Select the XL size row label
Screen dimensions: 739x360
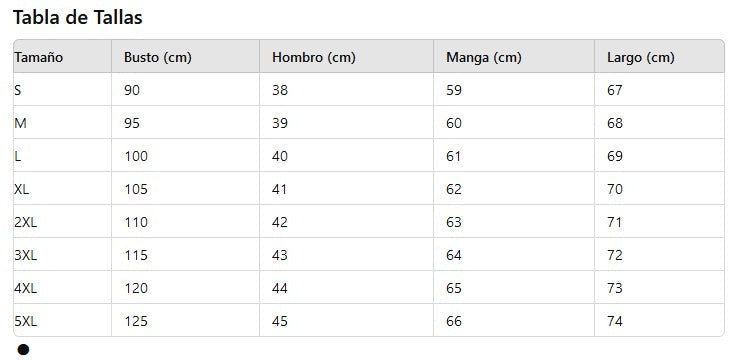[22, 189]
